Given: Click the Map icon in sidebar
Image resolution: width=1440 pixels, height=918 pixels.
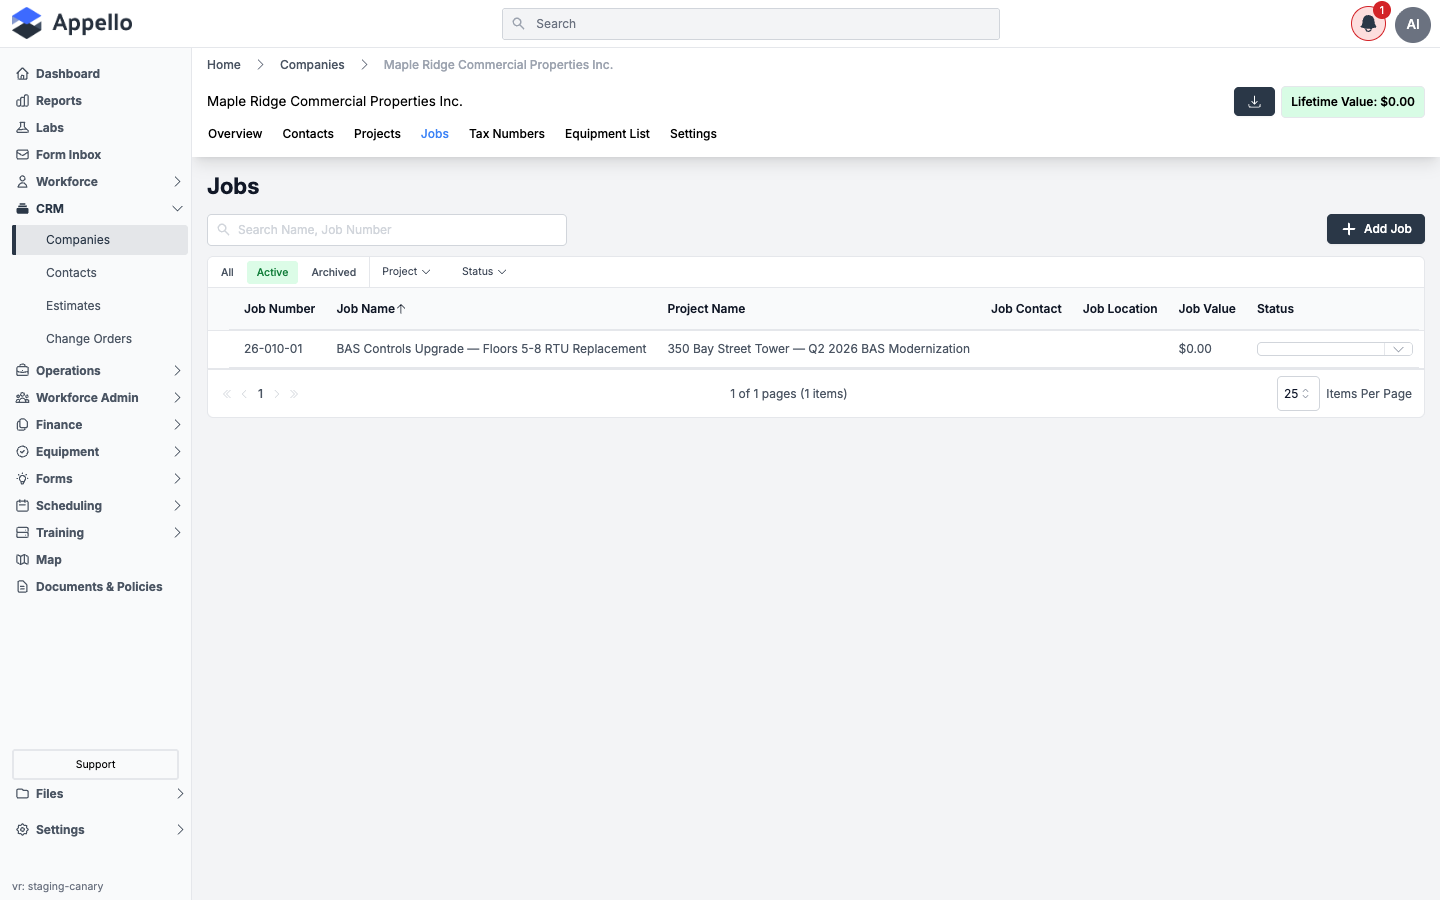Looking at the screenshot, I should click(x=22, y=560).
